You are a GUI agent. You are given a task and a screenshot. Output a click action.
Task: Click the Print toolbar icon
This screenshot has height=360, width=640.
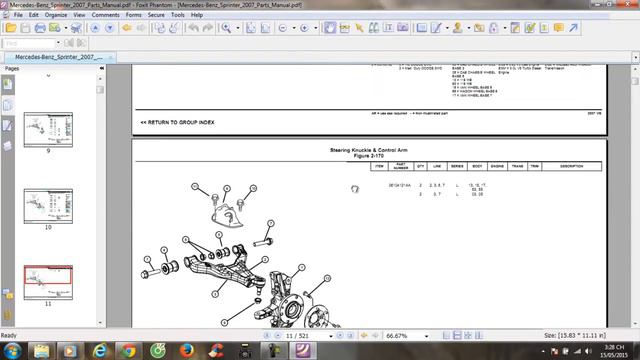coord(40,28)
